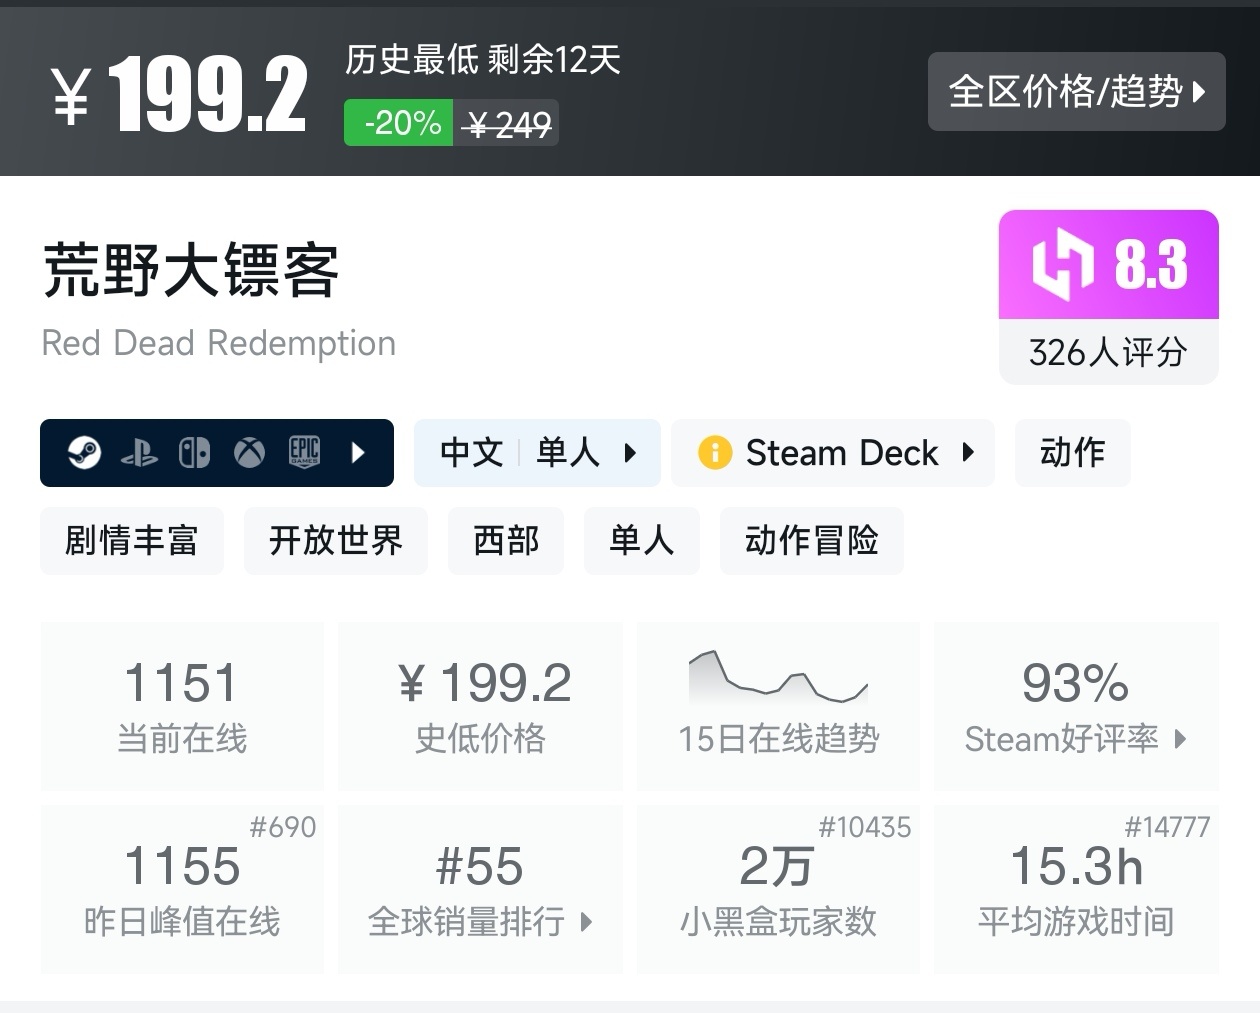The height and width of the screenshot is (1013, 1260).
Task: Click the -20% discount badge
Action: coord(399,123)
